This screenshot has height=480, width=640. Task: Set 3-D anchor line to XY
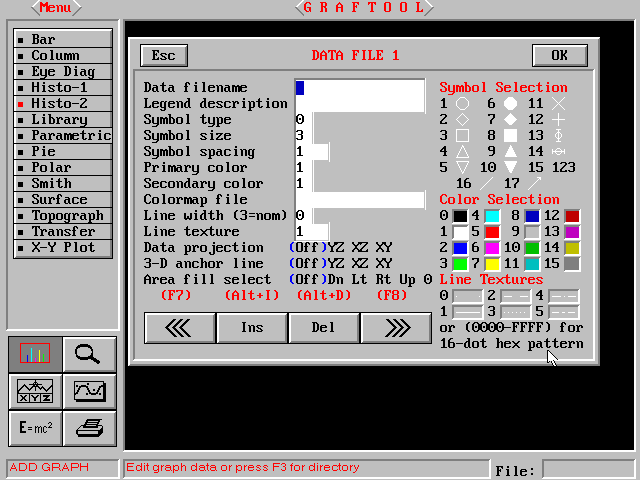click(x=384, y=263)
